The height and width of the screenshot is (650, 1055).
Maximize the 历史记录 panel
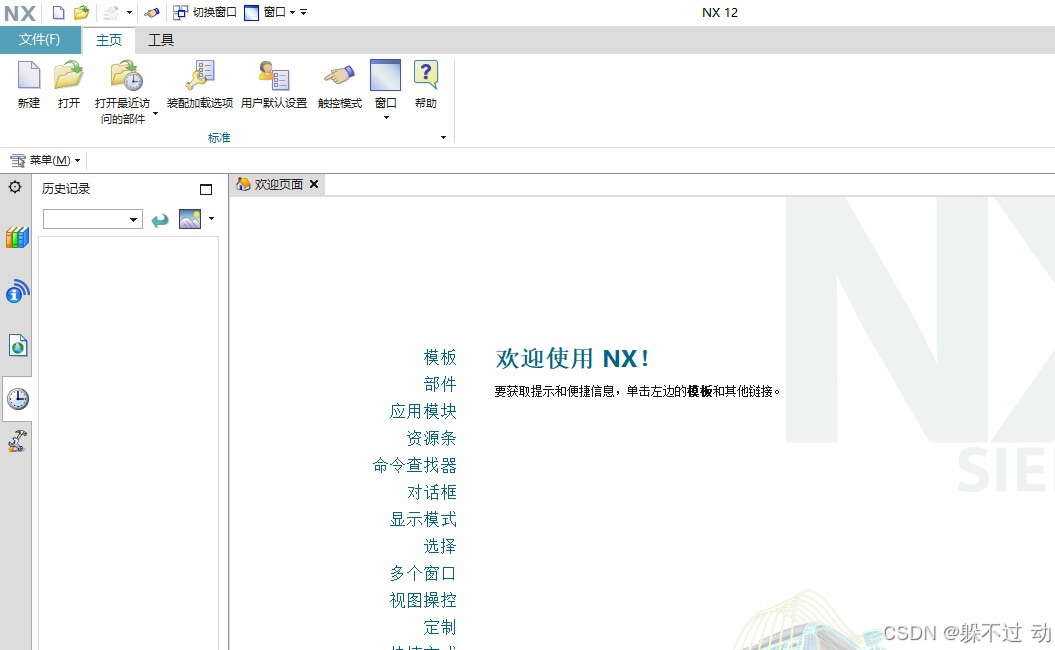(x=206, y=189)
